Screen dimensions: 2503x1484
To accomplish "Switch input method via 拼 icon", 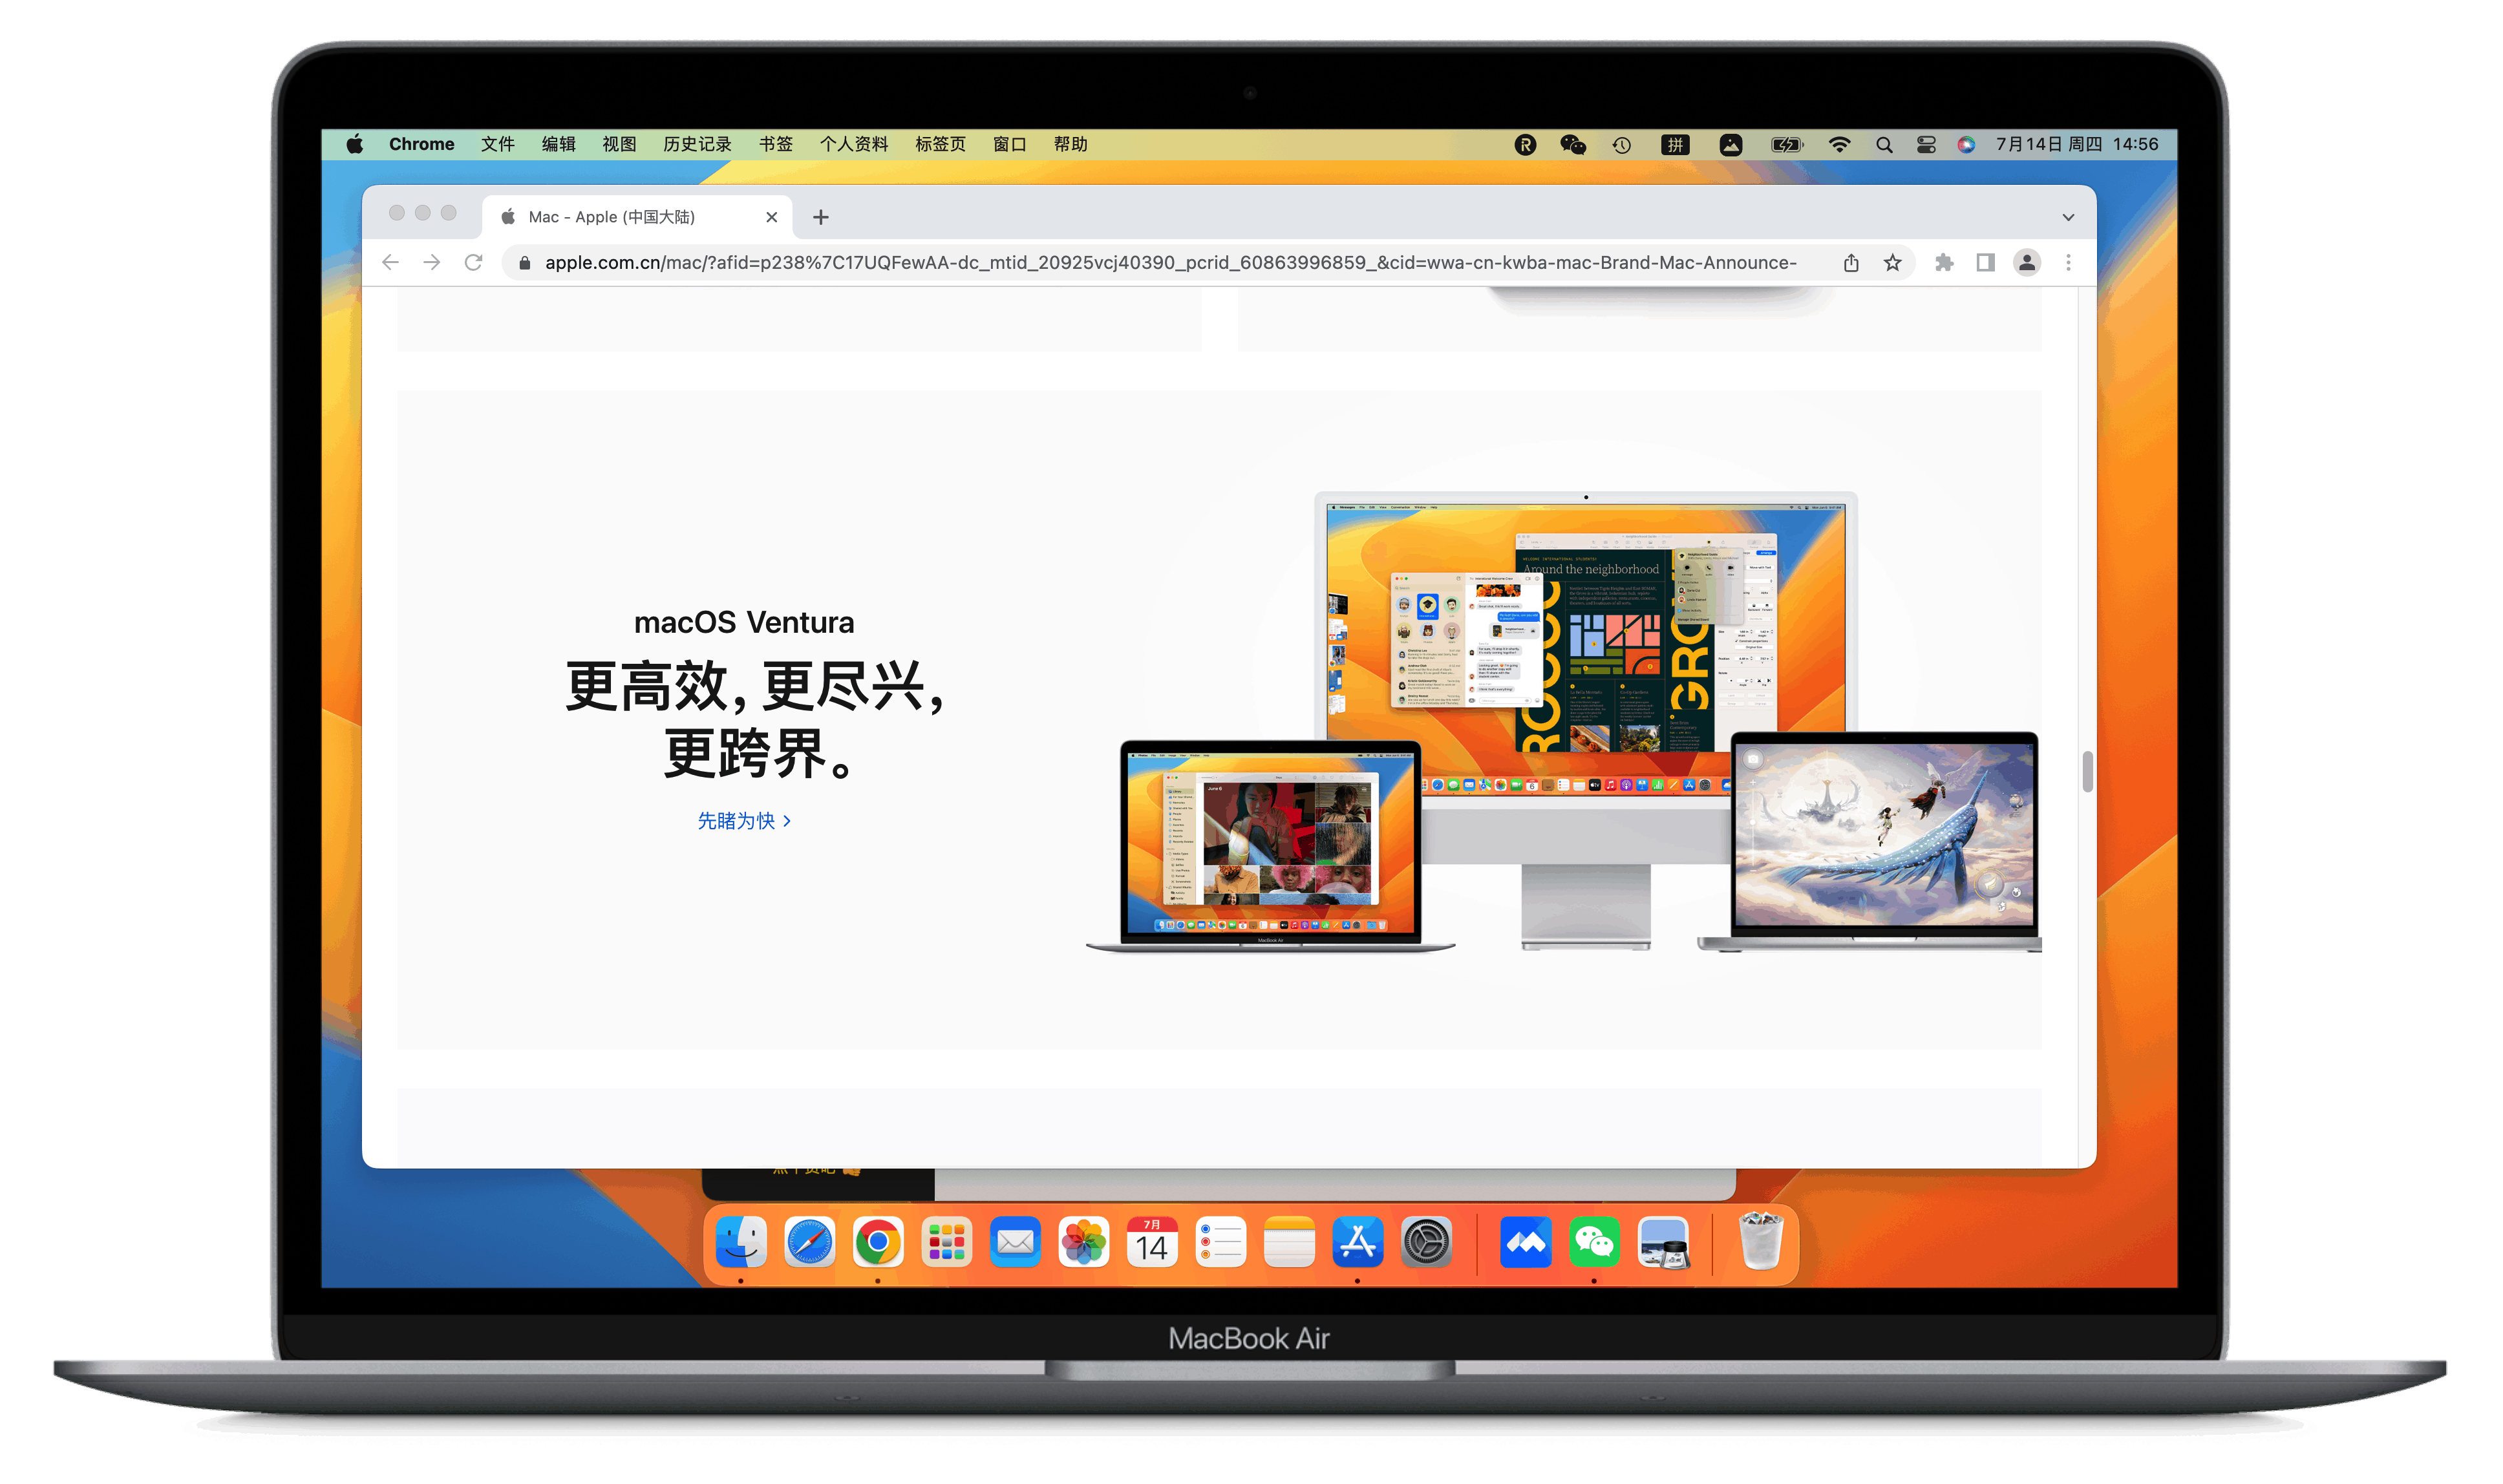I will tap(1675, 145).
